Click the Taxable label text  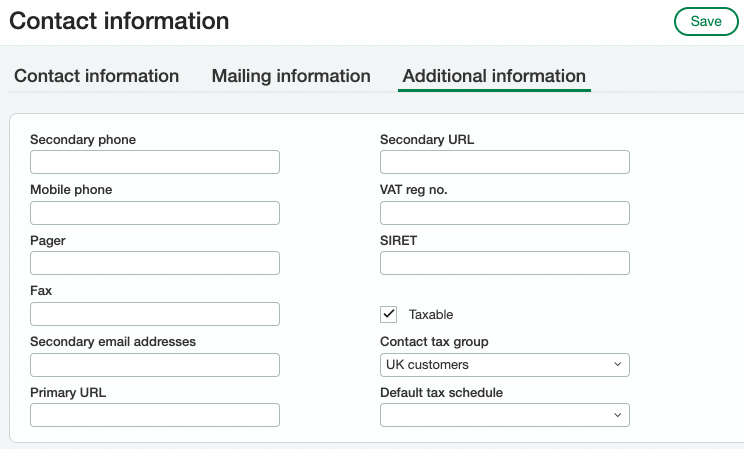431,314
